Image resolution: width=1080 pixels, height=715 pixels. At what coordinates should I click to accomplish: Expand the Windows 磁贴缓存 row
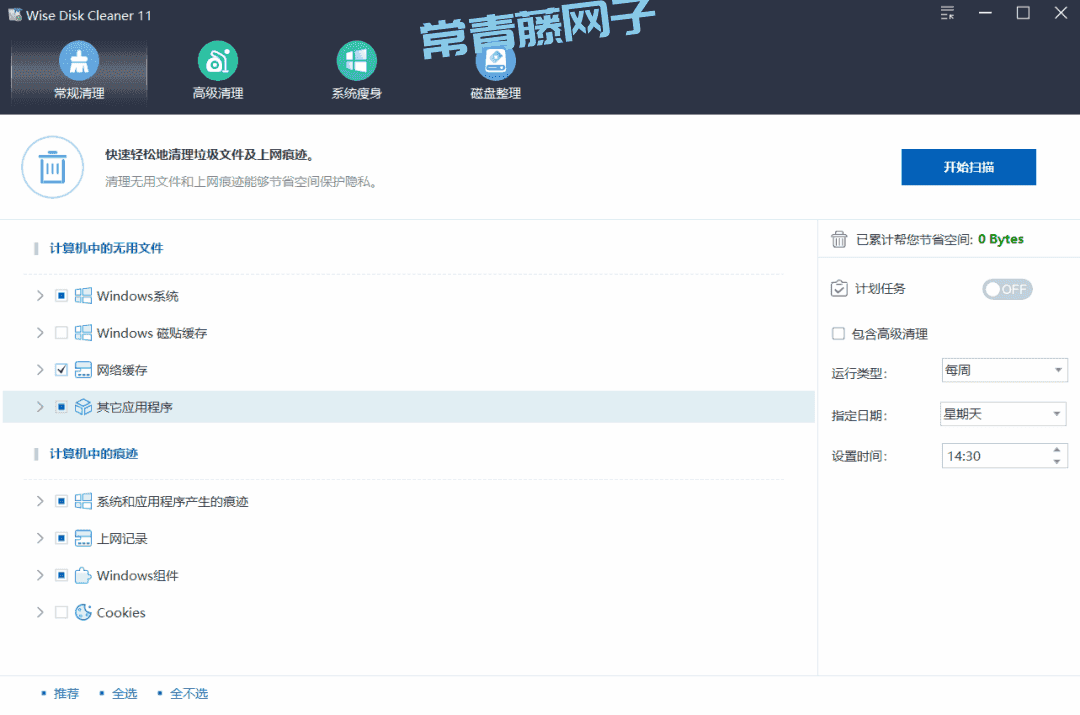click(40, 333)
